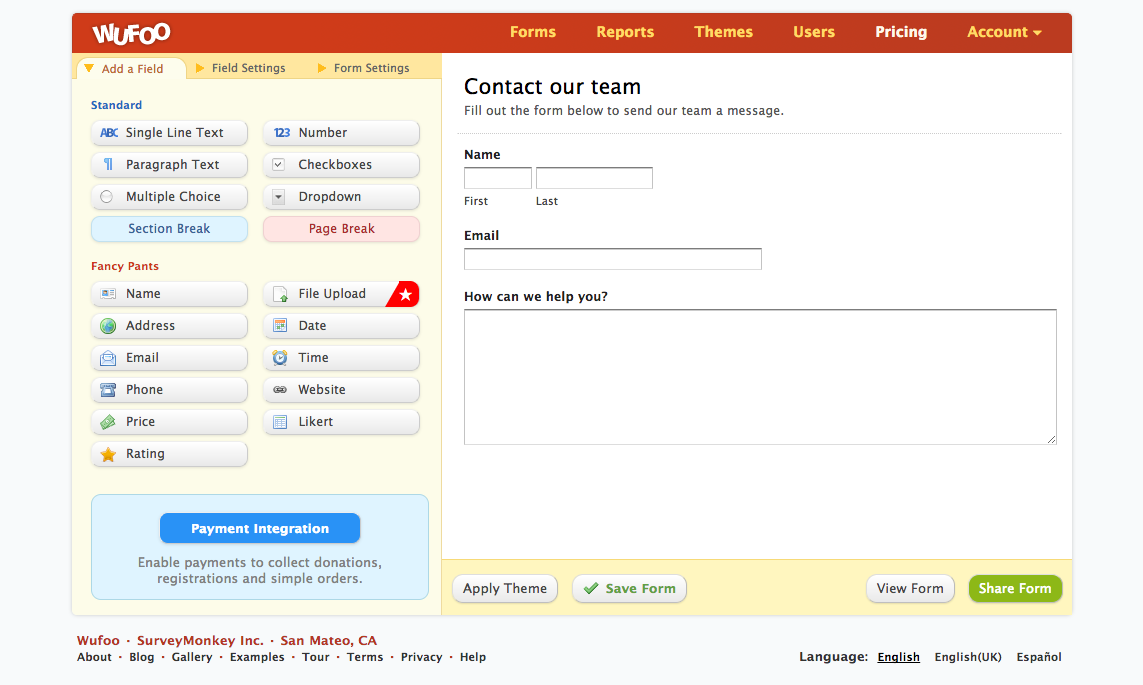Click the Address globe icon

pos(108,326)
